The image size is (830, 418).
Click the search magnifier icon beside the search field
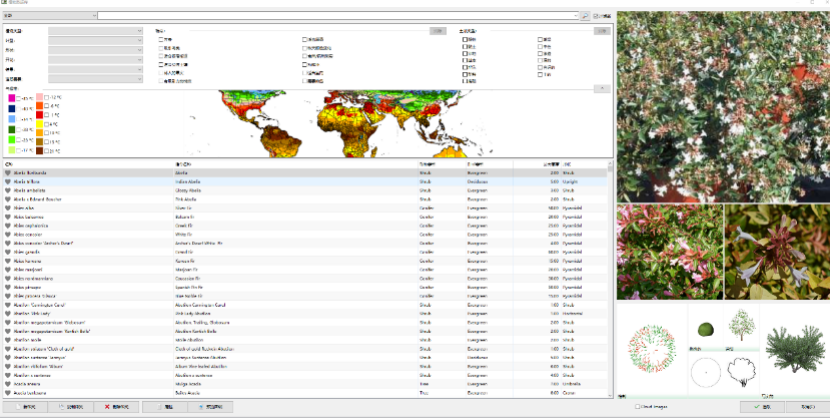click(x=585, y=16)
